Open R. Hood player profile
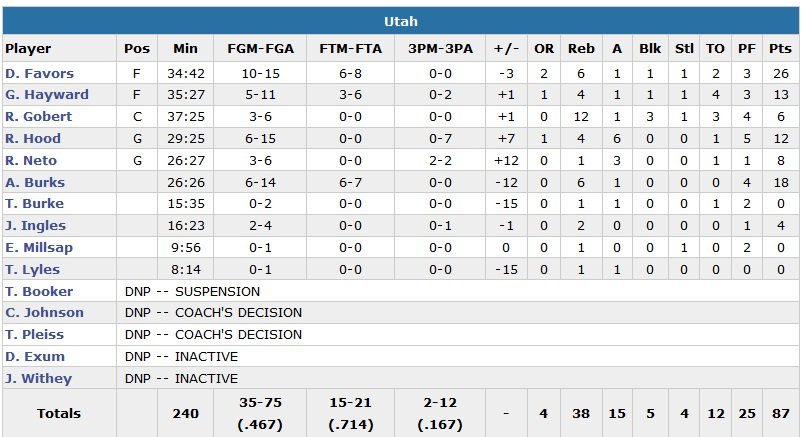This screenshot has height=437, width=802. (33, 139)
